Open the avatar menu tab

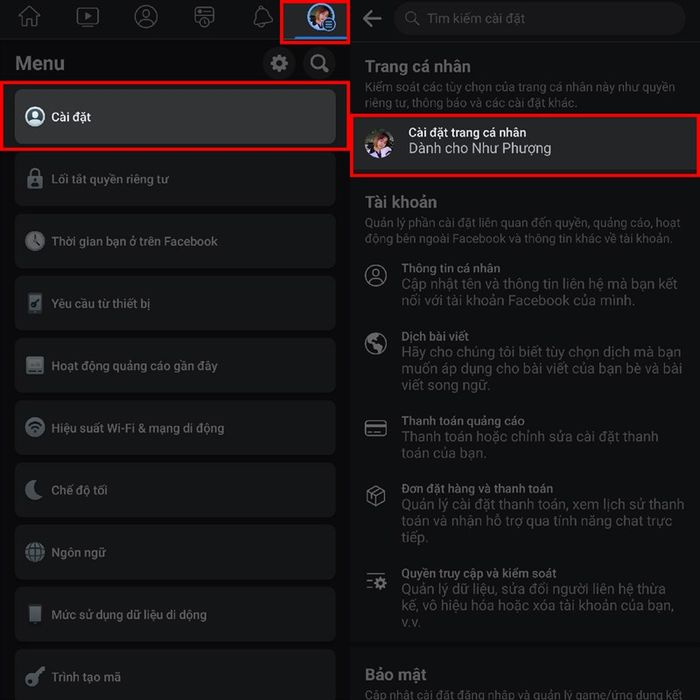coord(321,18)
